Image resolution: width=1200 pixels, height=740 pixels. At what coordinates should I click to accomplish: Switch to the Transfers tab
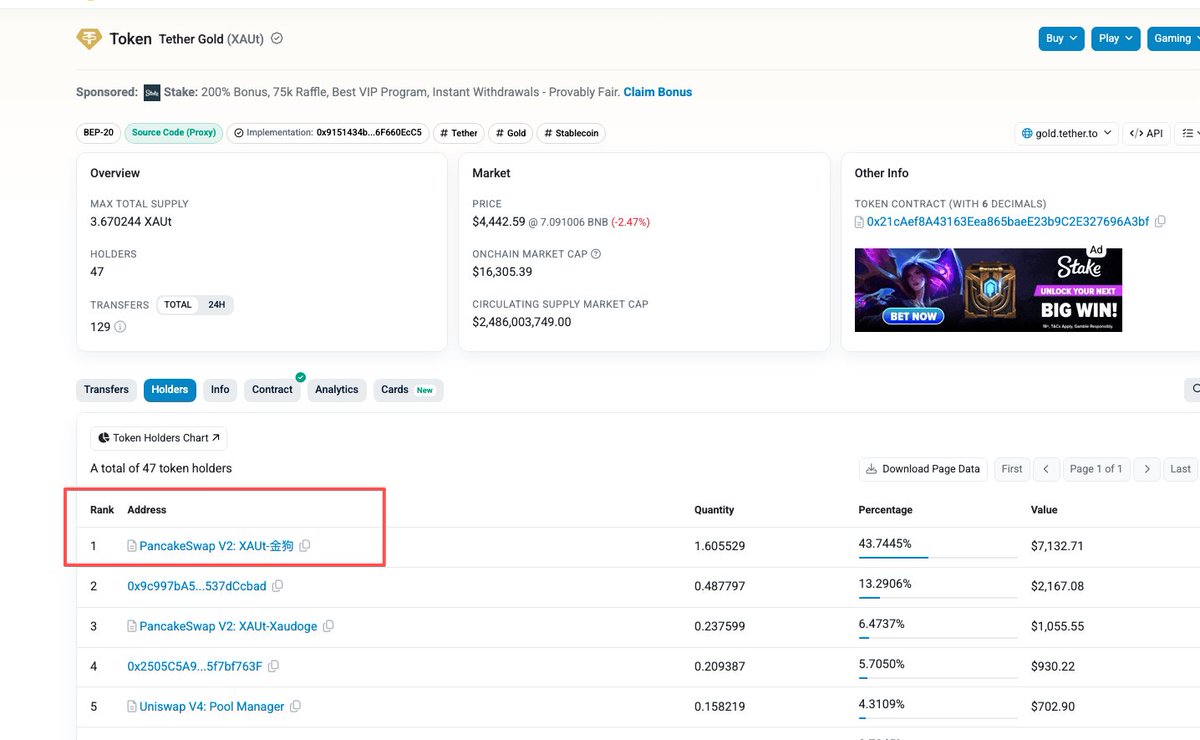[x=106, y=390]
